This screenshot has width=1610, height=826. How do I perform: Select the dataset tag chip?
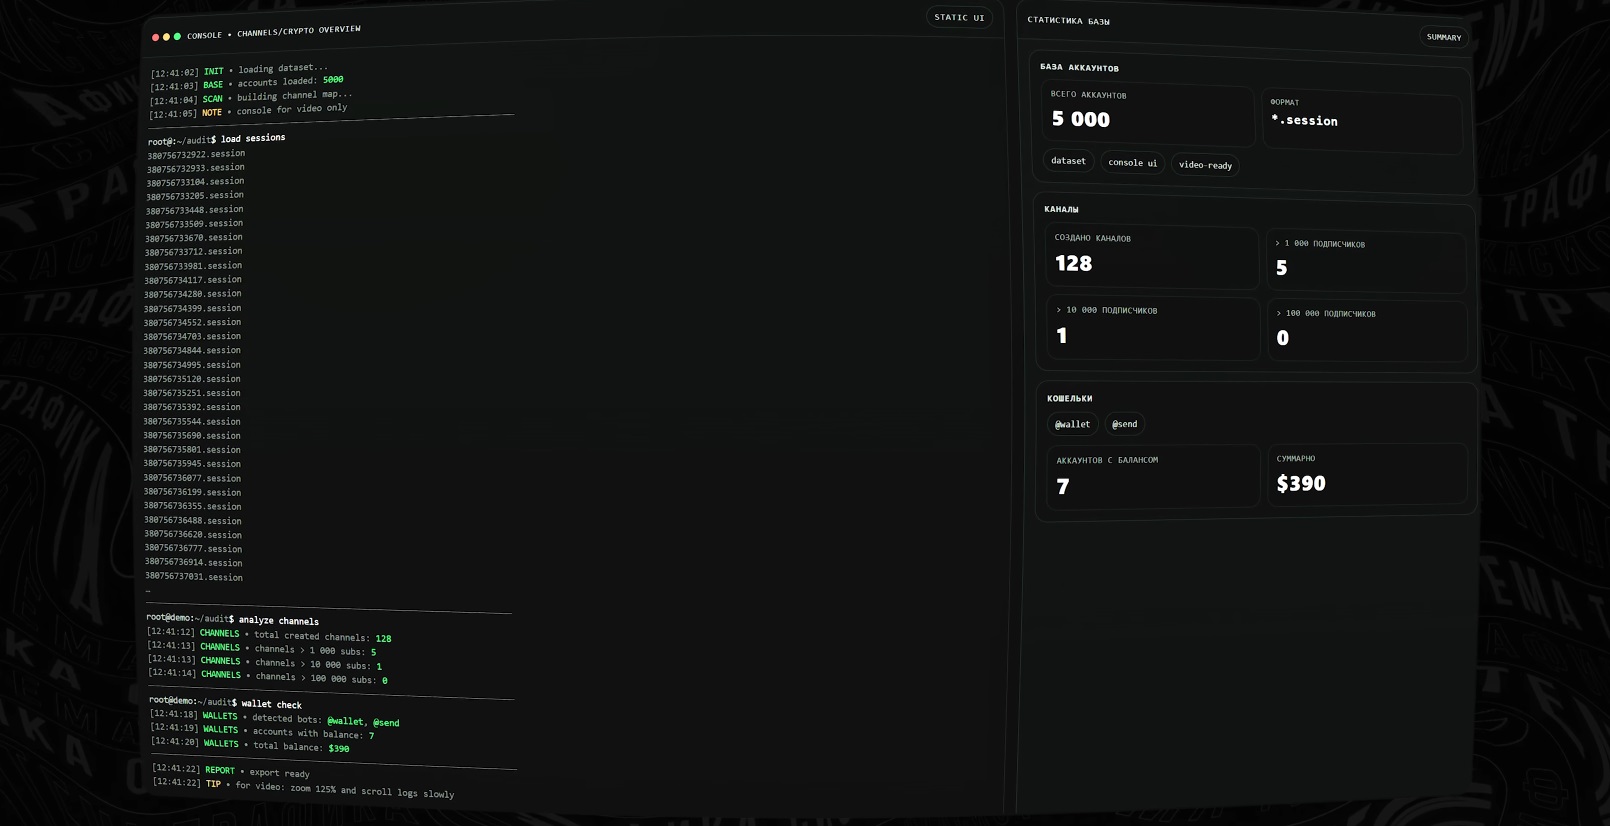point(1068,161)
